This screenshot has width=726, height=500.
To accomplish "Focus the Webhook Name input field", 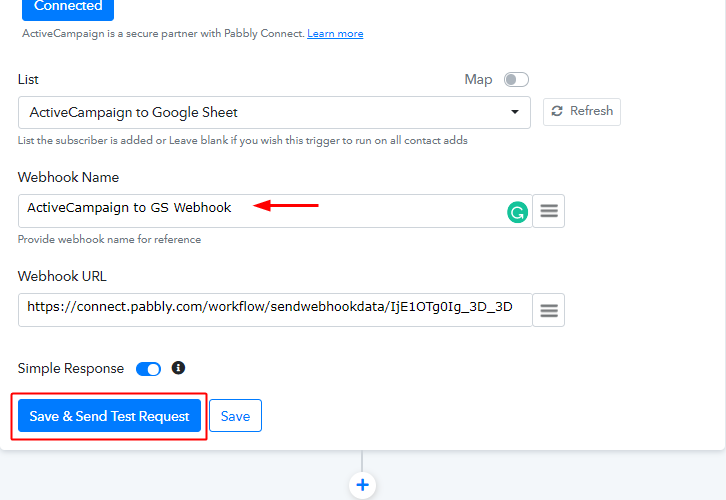I will click(275, 211).
